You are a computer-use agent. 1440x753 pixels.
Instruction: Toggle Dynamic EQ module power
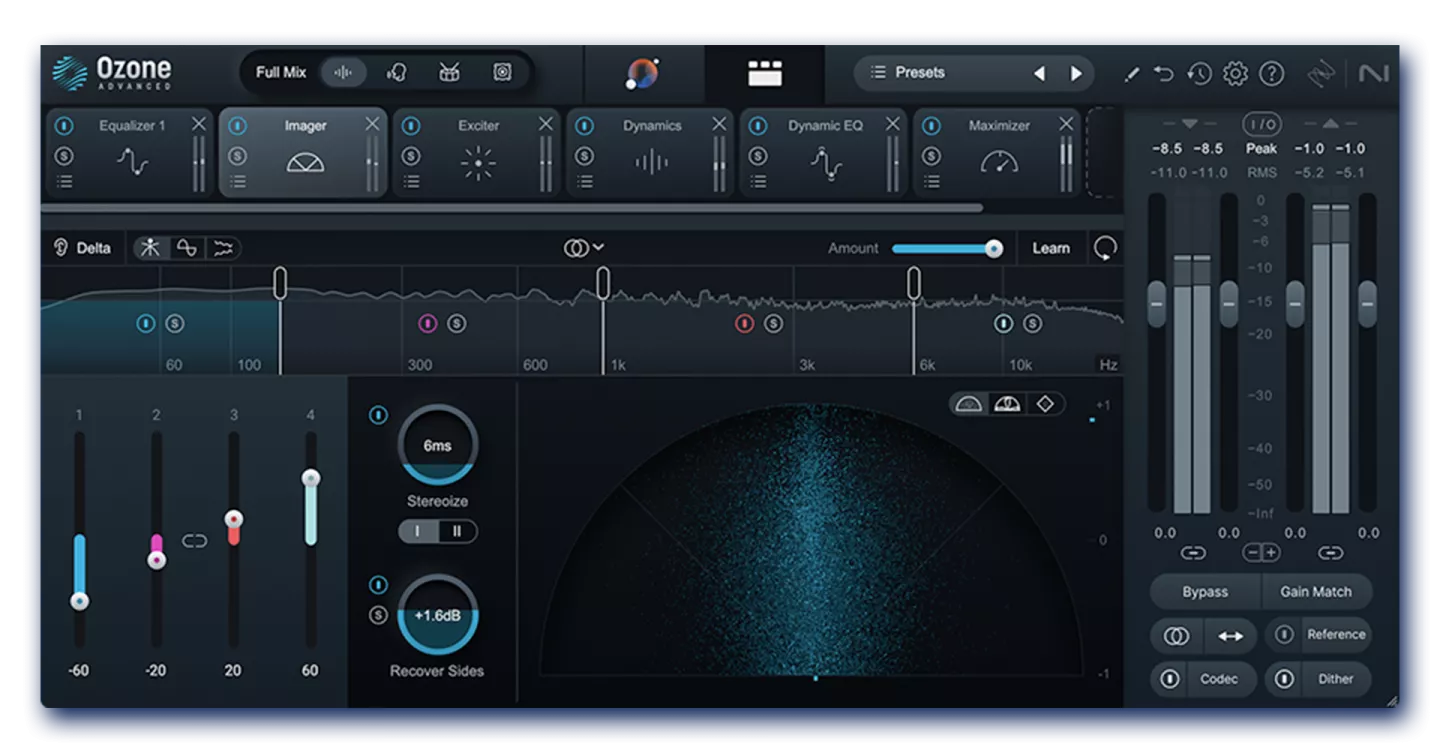point(758,126)
